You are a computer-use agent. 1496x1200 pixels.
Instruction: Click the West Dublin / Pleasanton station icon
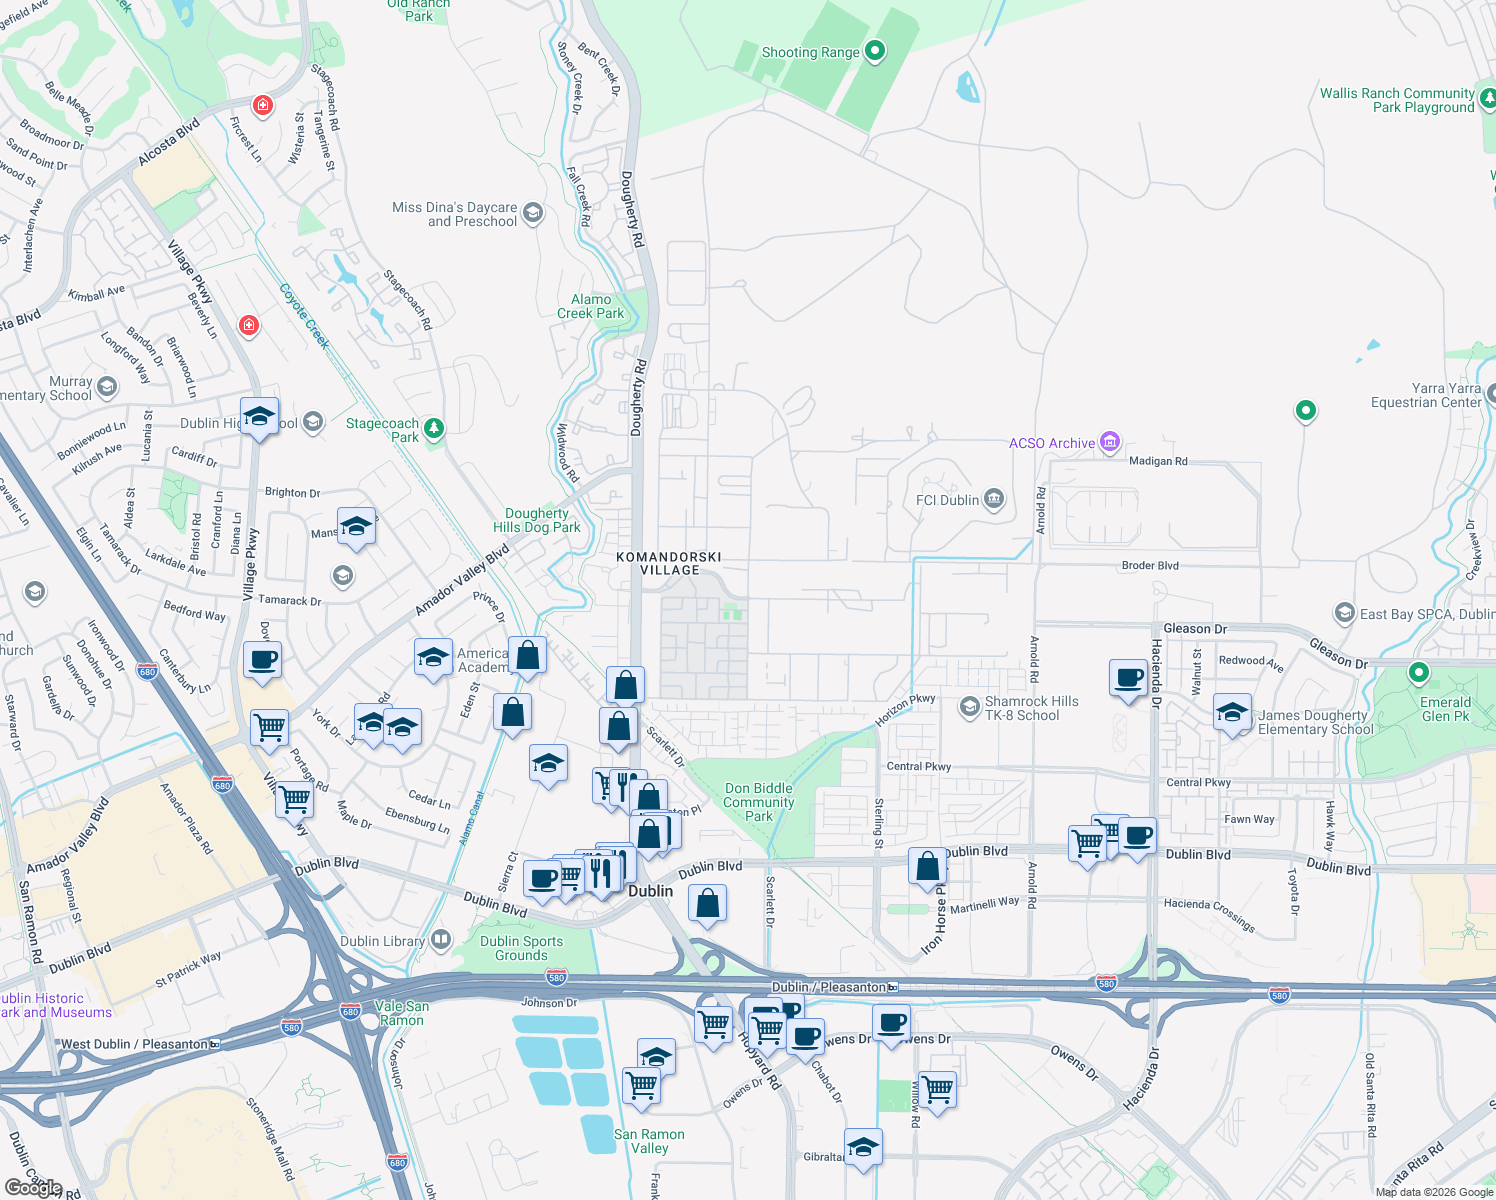tap(213, 1043)
